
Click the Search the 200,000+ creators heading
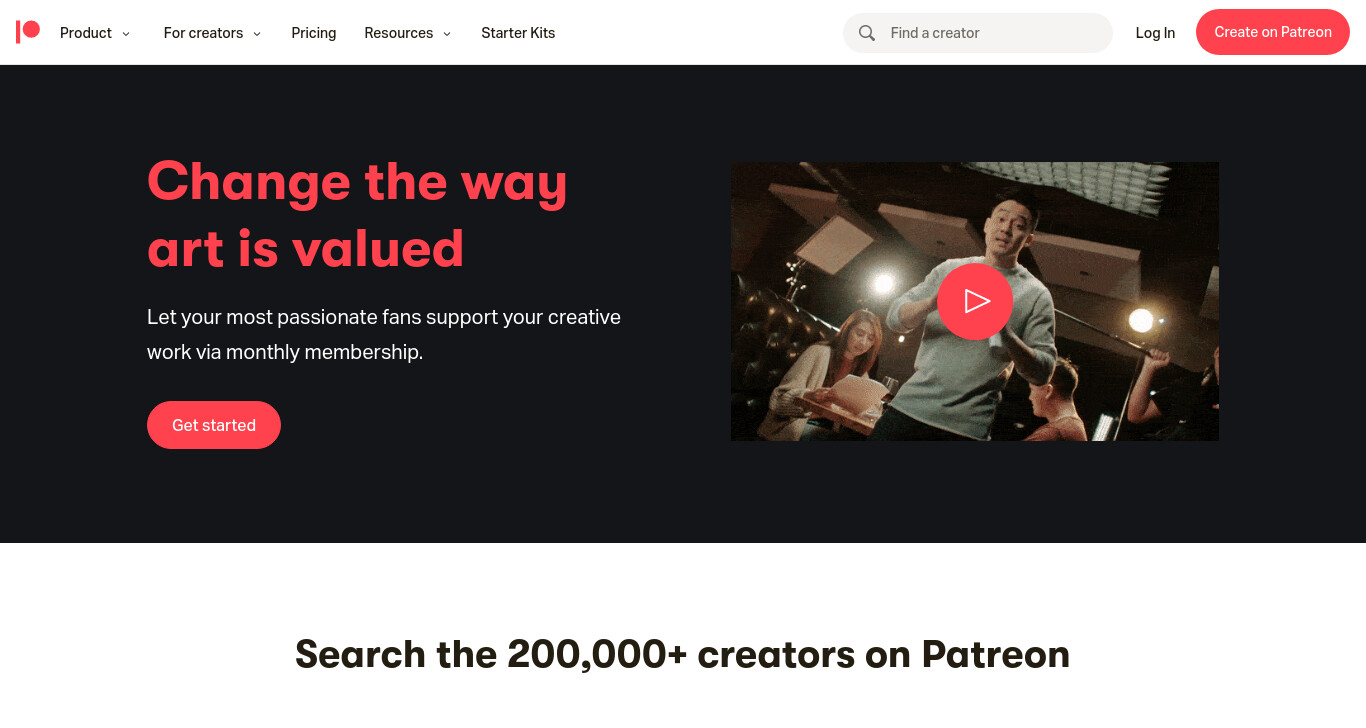tap(683, 654)
